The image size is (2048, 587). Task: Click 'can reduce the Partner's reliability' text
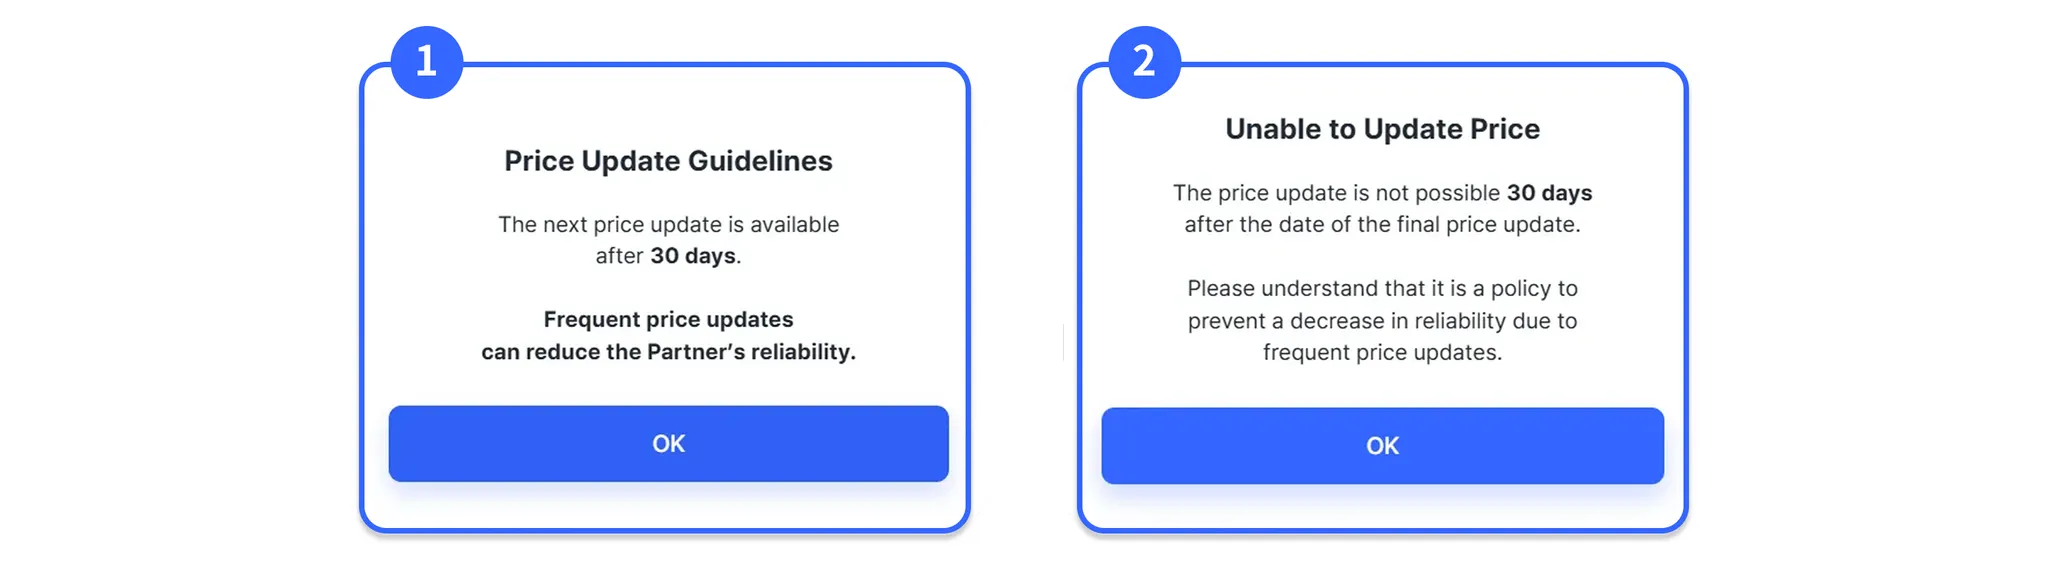point(668,352)
